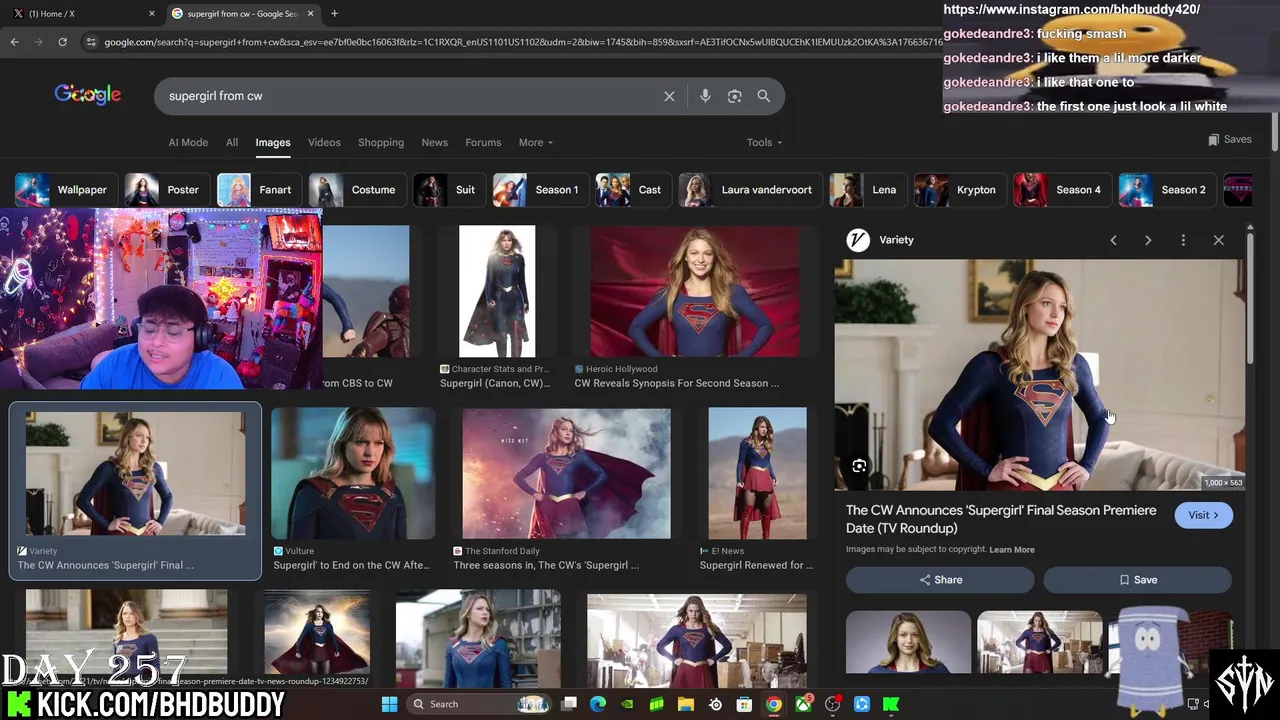Open the three-dot menu in preview panel

click(x=1183, y=240)
